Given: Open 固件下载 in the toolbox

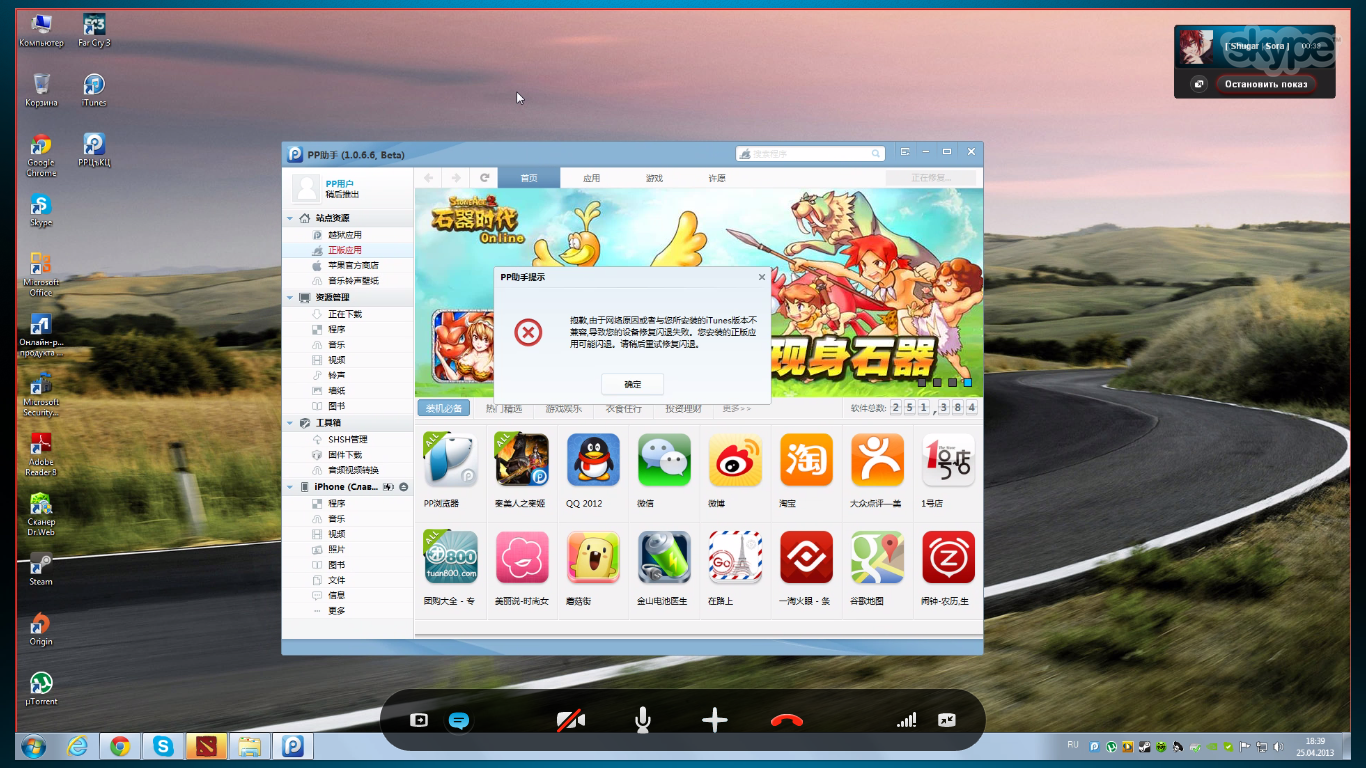Looking at the screenshot, I should 344,455.
